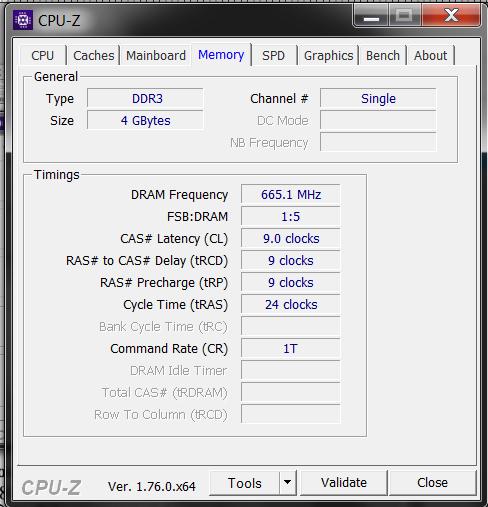The image size is (488, 507).
Task: Click the CPU-Z app icon in title bar
Action: pyautogui.click(x=23, y=20)
